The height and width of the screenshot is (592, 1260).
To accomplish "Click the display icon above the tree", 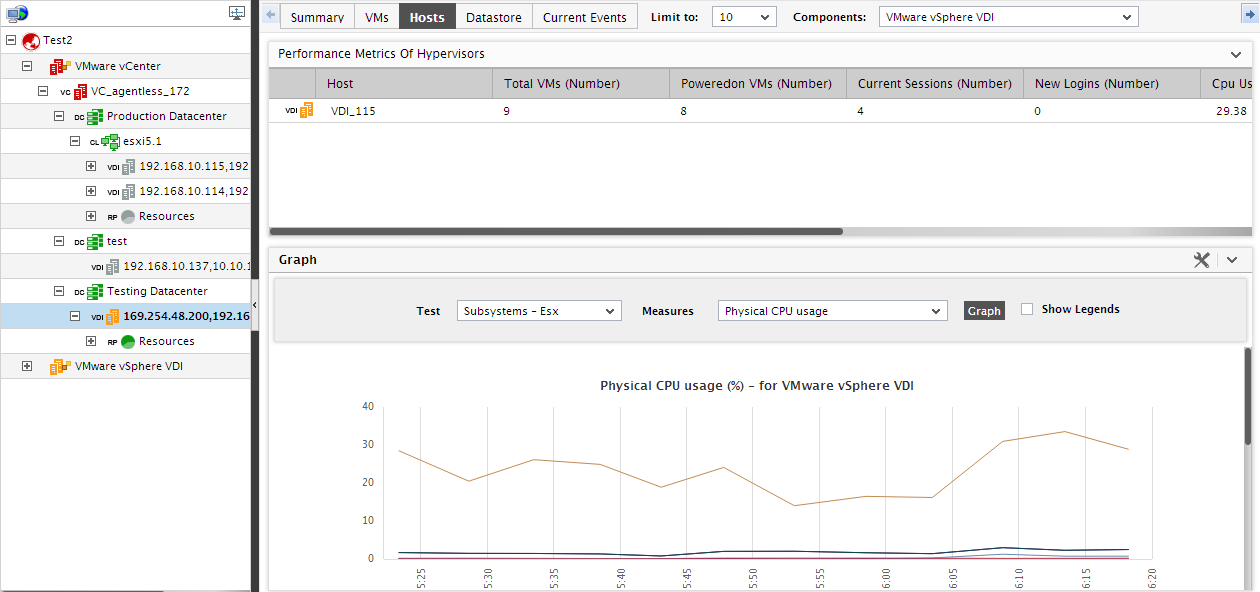I will pyautogui.click(x=237, y=13).
